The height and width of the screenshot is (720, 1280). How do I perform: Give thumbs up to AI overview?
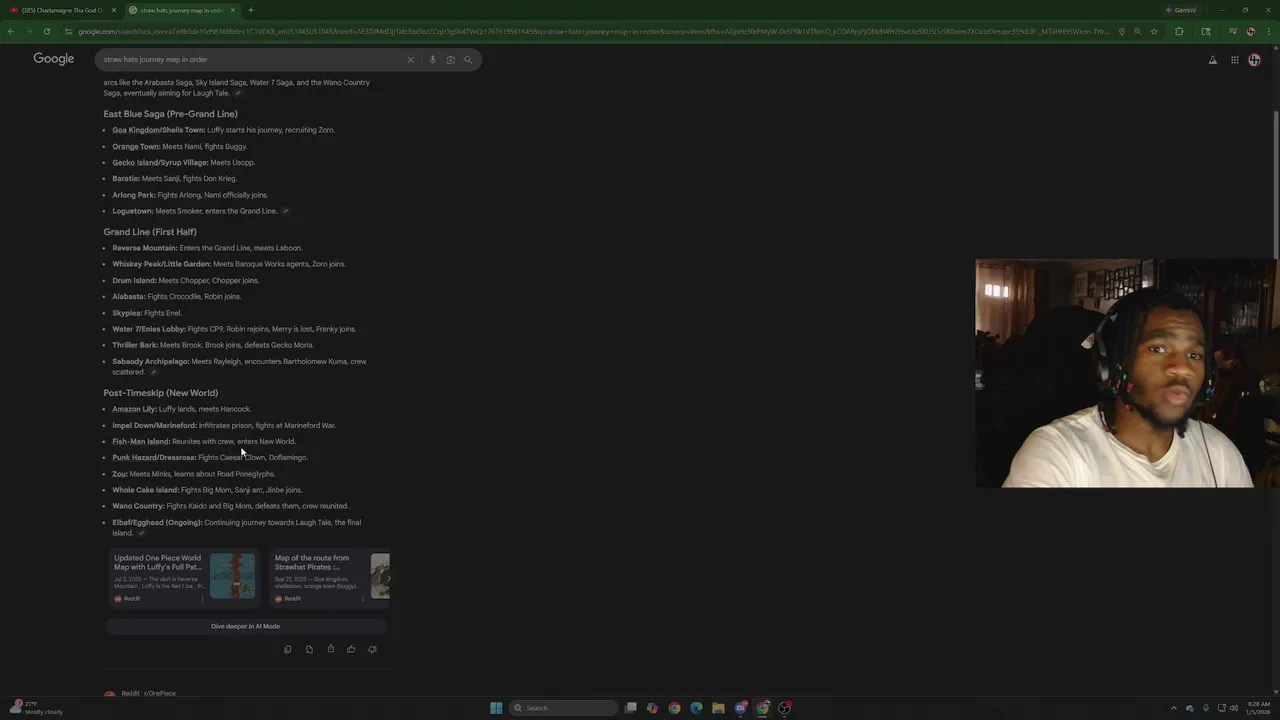[351, 649]
